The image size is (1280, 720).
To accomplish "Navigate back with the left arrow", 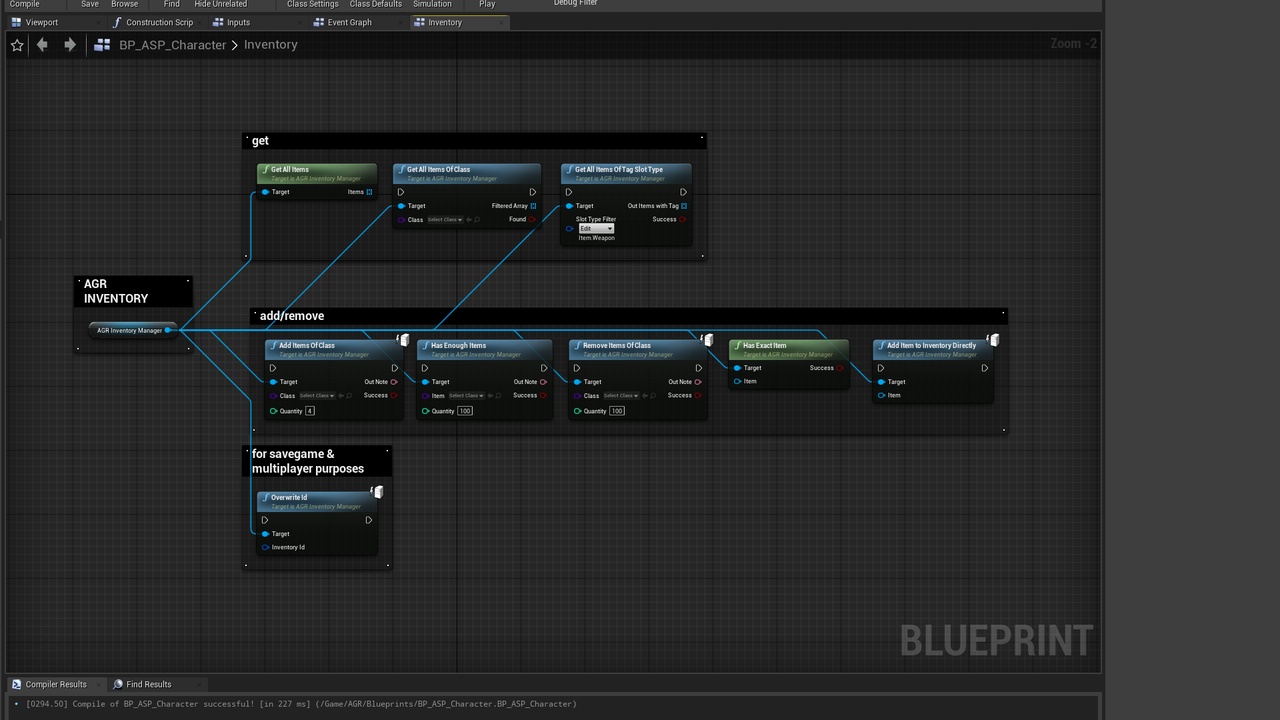I will [42, 45].
